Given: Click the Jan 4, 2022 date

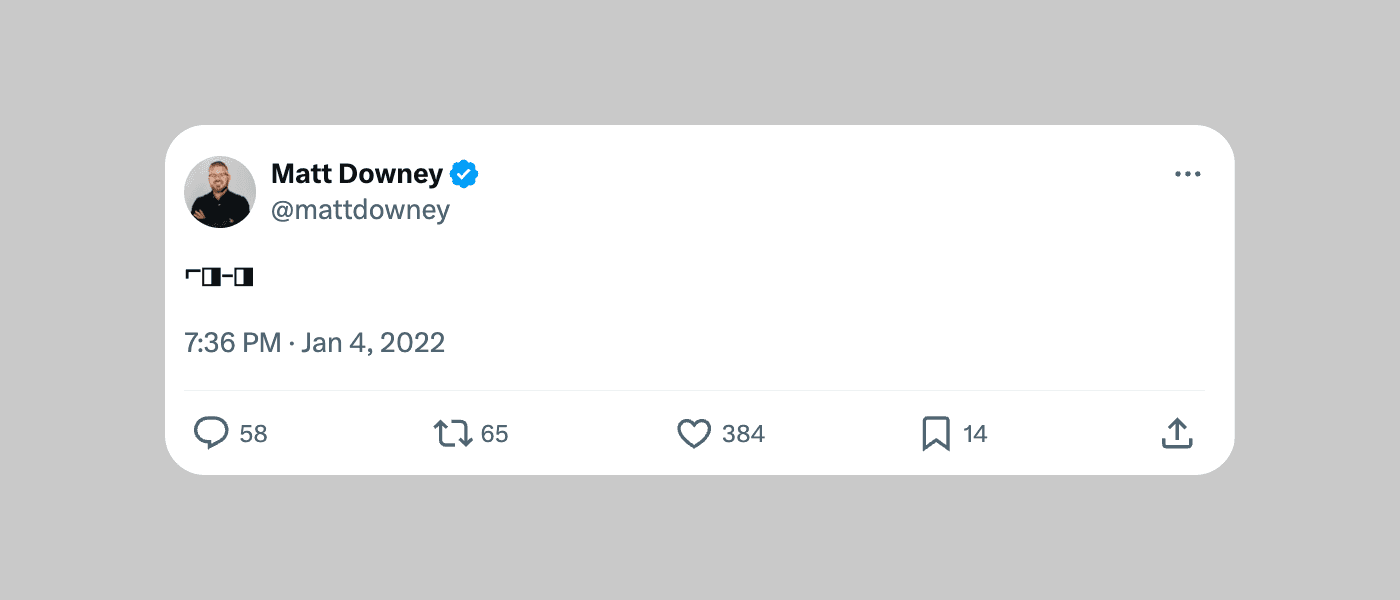Looking at the screenshot, I should (x=373, y=343).
